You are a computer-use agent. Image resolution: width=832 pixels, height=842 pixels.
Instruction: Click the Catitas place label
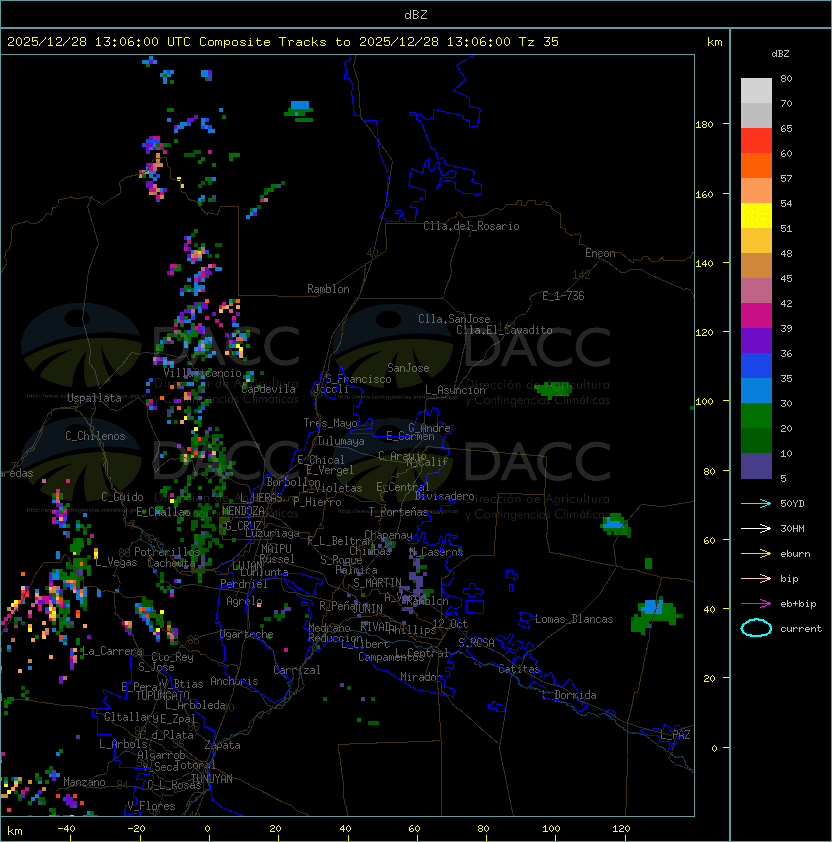[519, 669]
